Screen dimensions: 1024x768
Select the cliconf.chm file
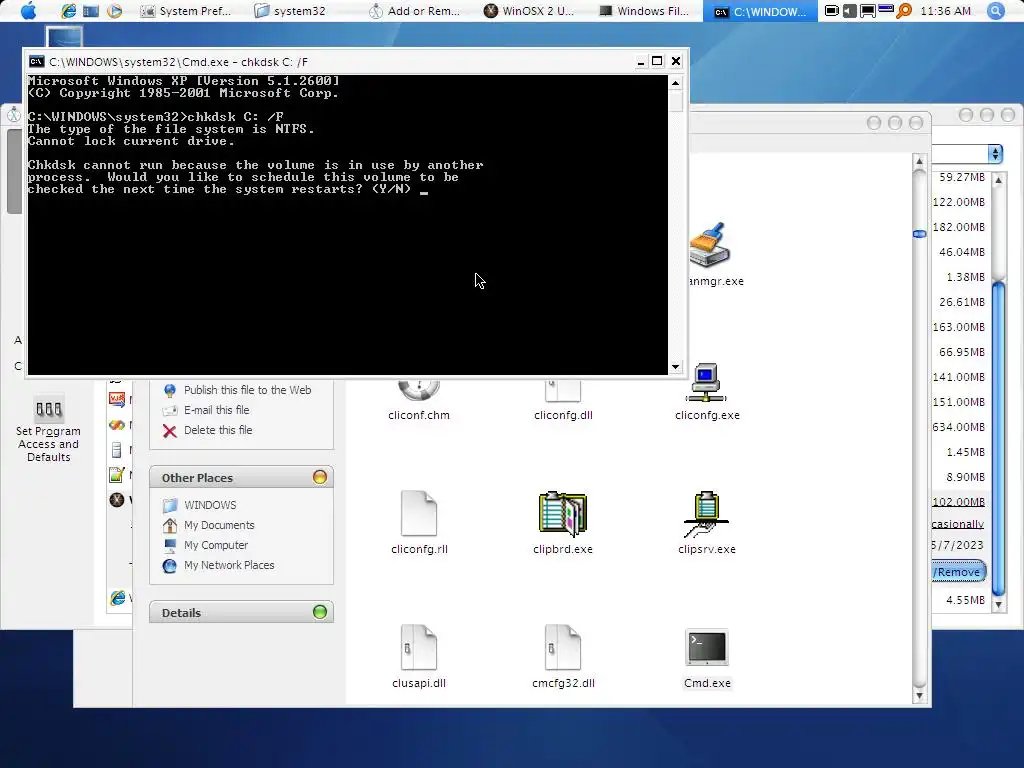coord(419,400)
